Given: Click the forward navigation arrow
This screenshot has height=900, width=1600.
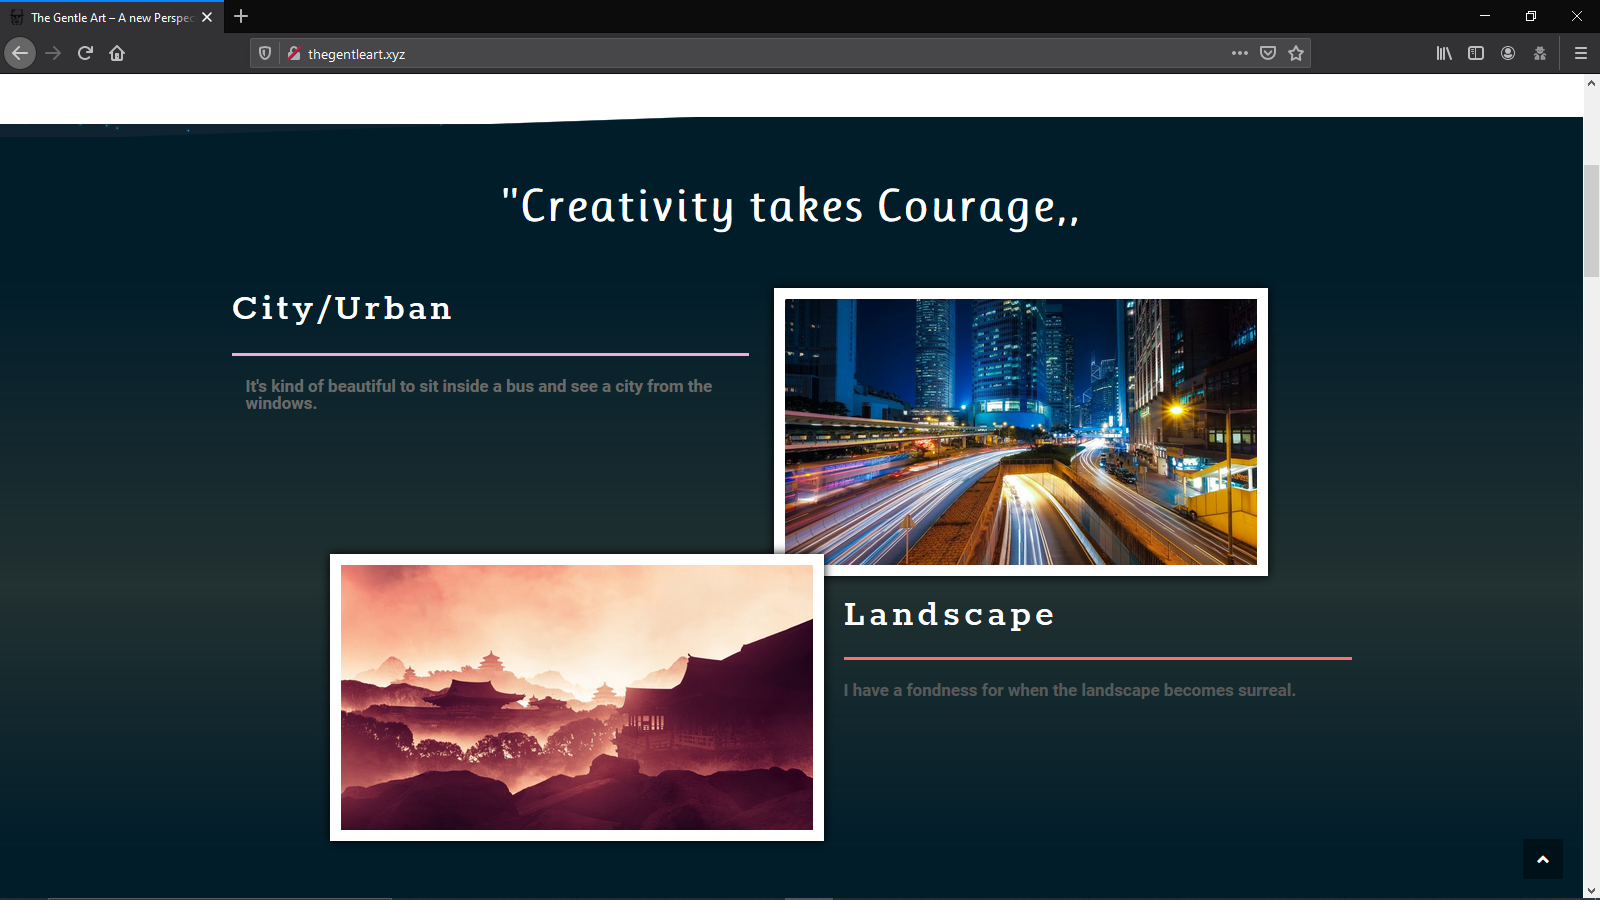Looking at the screenshot, I should pyautogui.click(x=52, y=53).
